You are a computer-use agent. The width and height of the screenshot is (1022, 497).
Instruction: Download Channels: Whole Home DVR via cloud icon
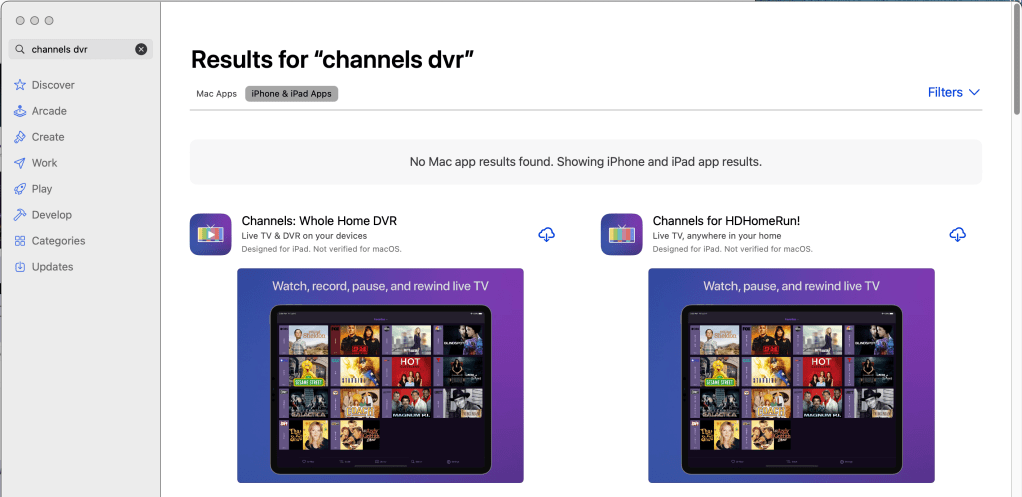pyautogui.click(x=546, y=235)
